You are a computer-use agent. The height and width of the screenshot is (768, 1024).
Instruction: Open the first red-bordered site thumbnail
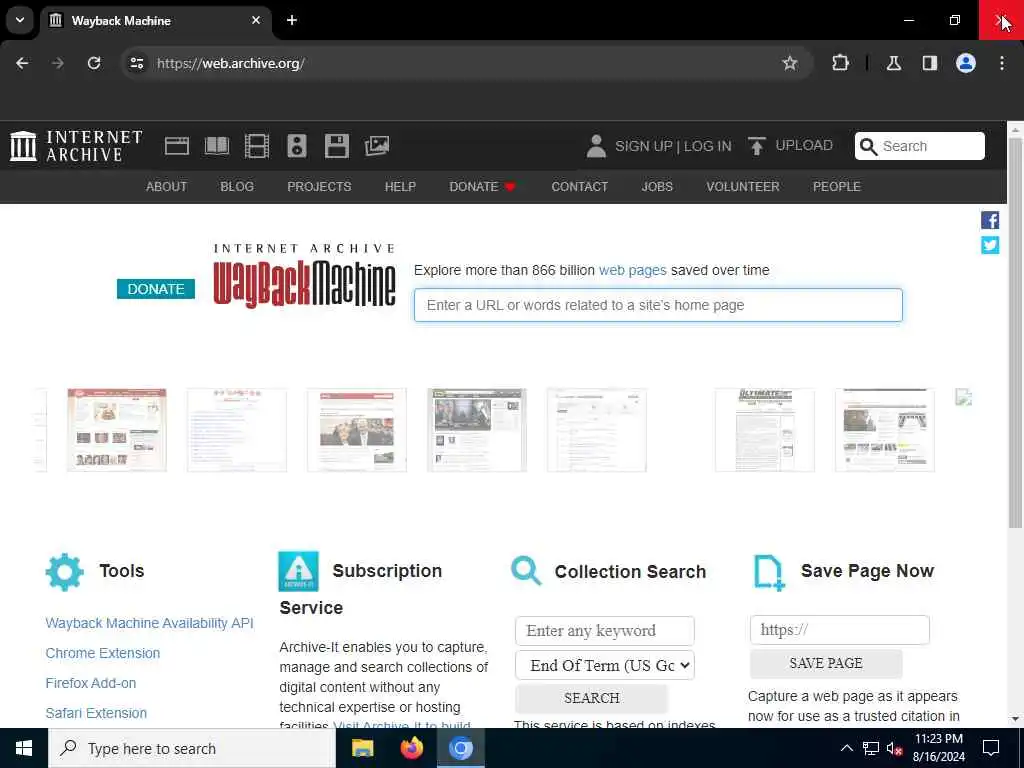pyautogui.click(x=117, y=430)
